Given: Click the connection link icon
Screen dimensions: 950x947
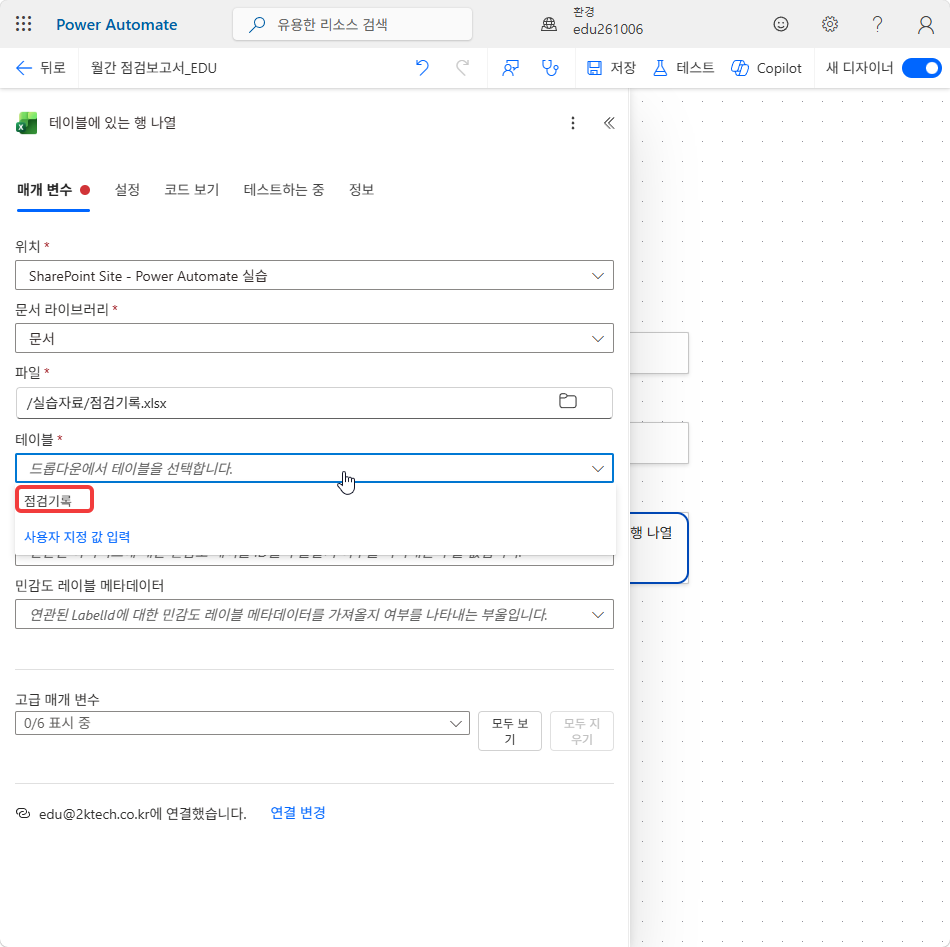Looking at the screenshot, I should pyautogui.click(x=22, y=813).
